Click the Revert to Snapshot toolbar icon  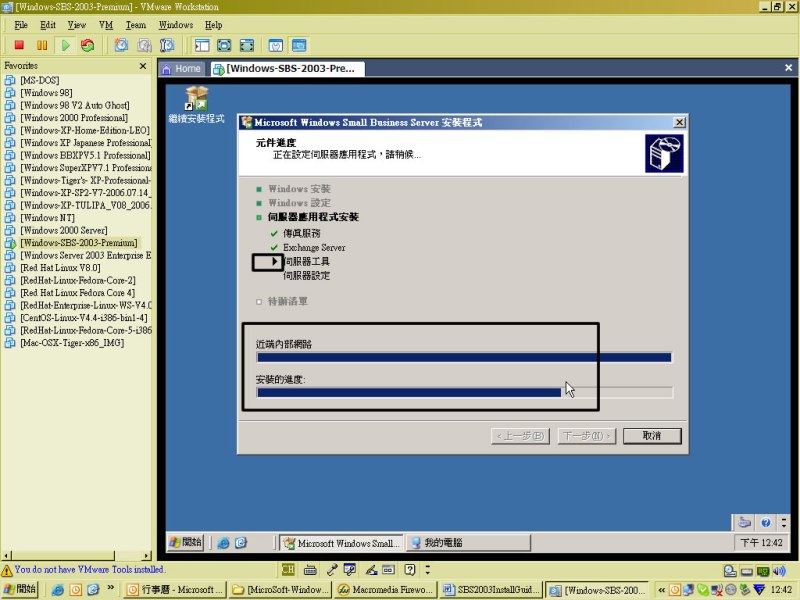tap(144, 45)
